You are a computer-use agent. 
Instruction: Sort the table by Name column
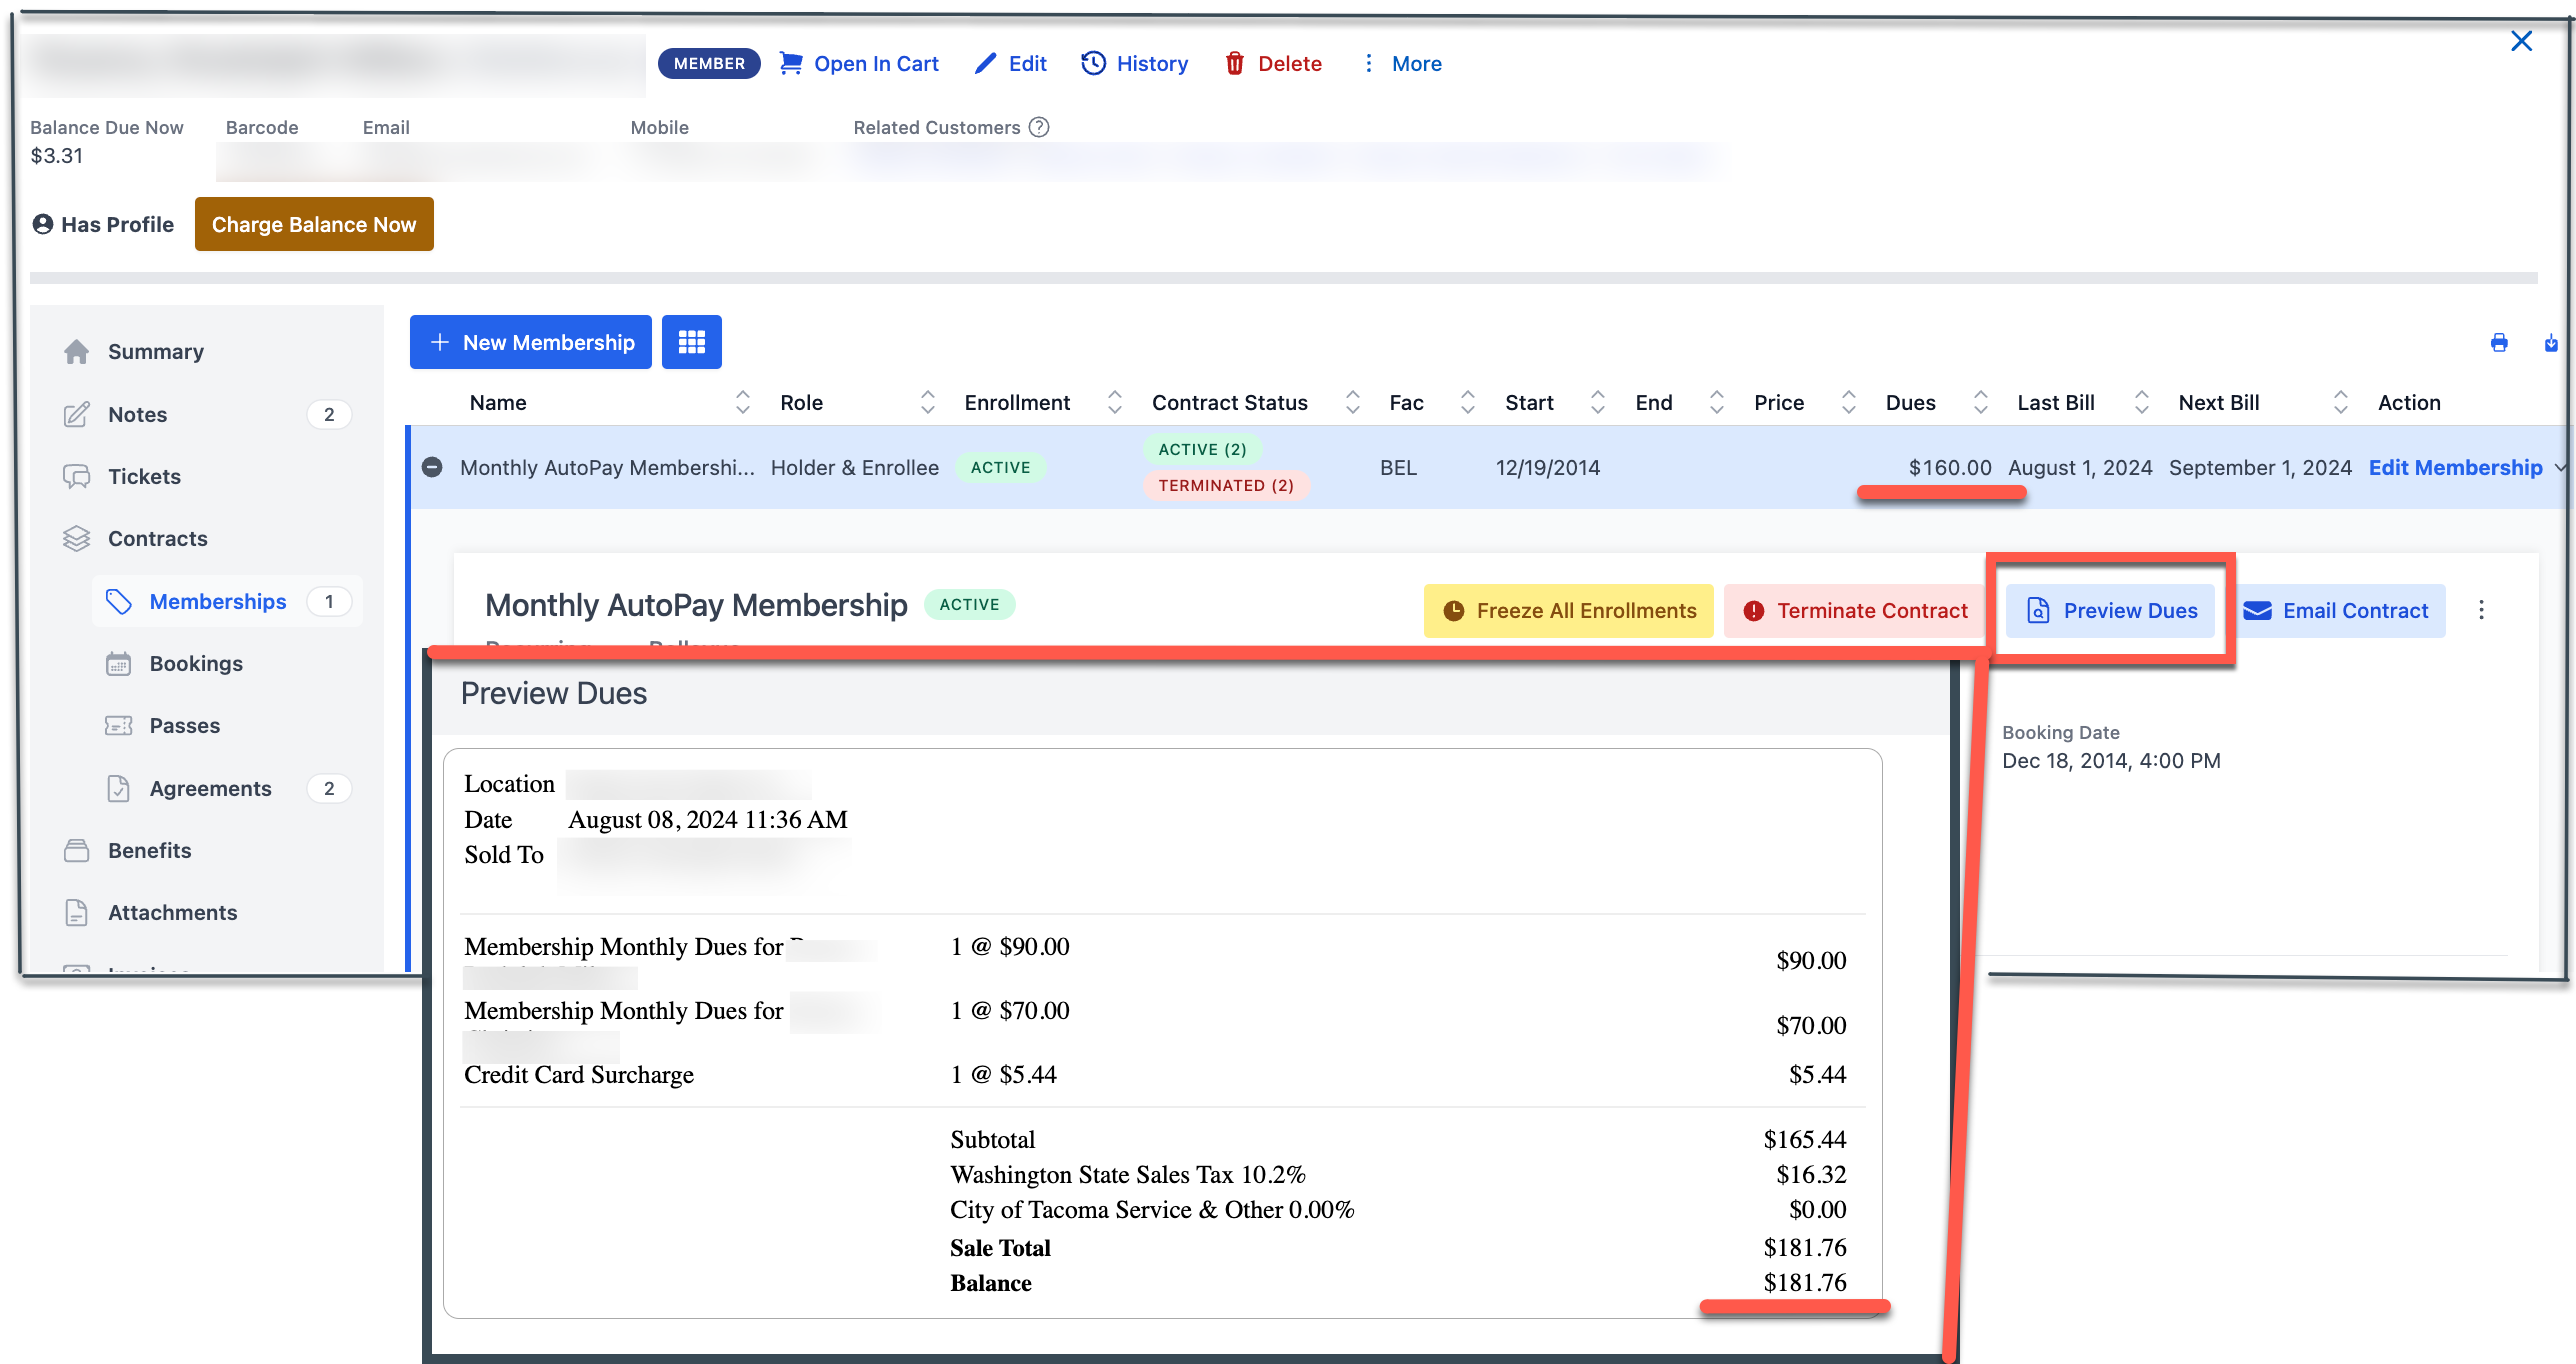tap(743, 402)
